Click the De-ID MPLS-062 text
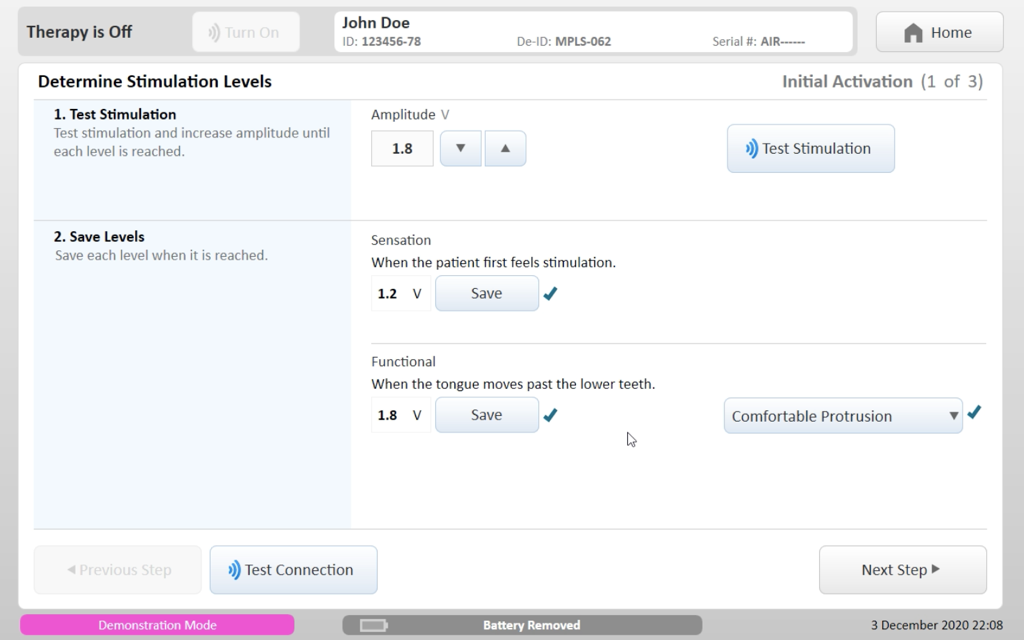This screenshot has height=640, width=1024. coord(564,42)
